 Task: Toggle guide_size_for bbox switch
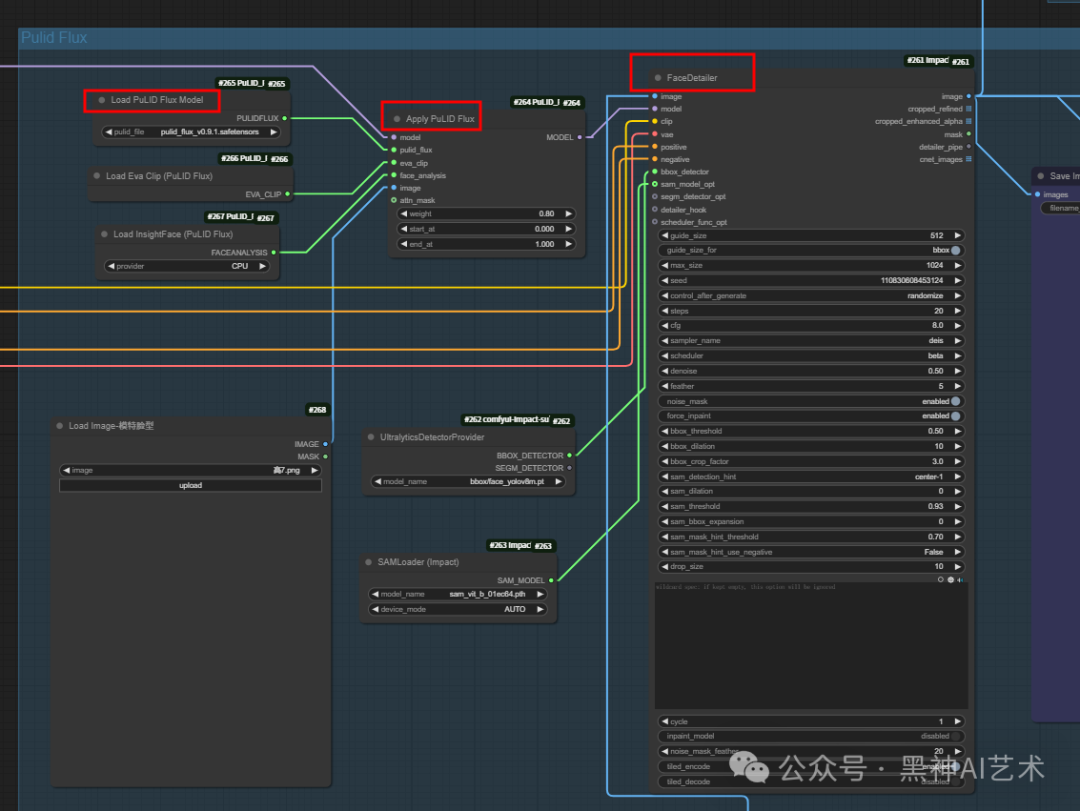955,250
